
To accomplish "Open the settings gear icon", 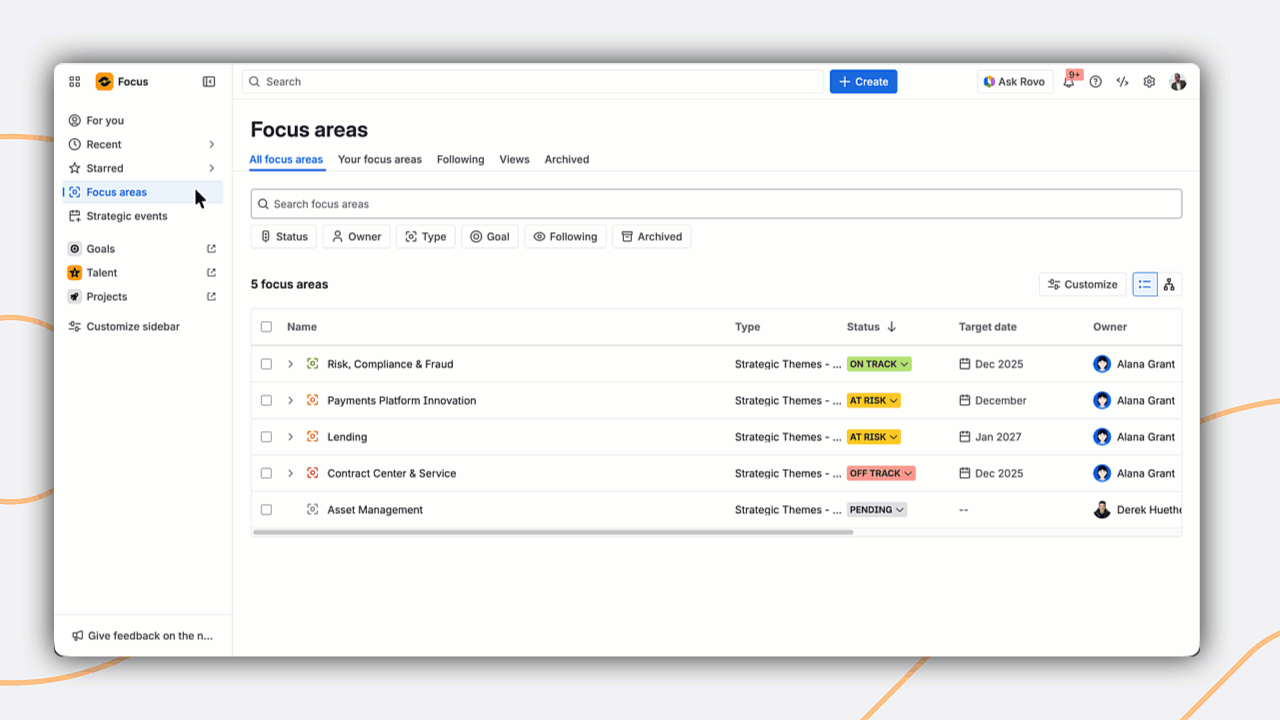I will click(x=1149, y=82).
